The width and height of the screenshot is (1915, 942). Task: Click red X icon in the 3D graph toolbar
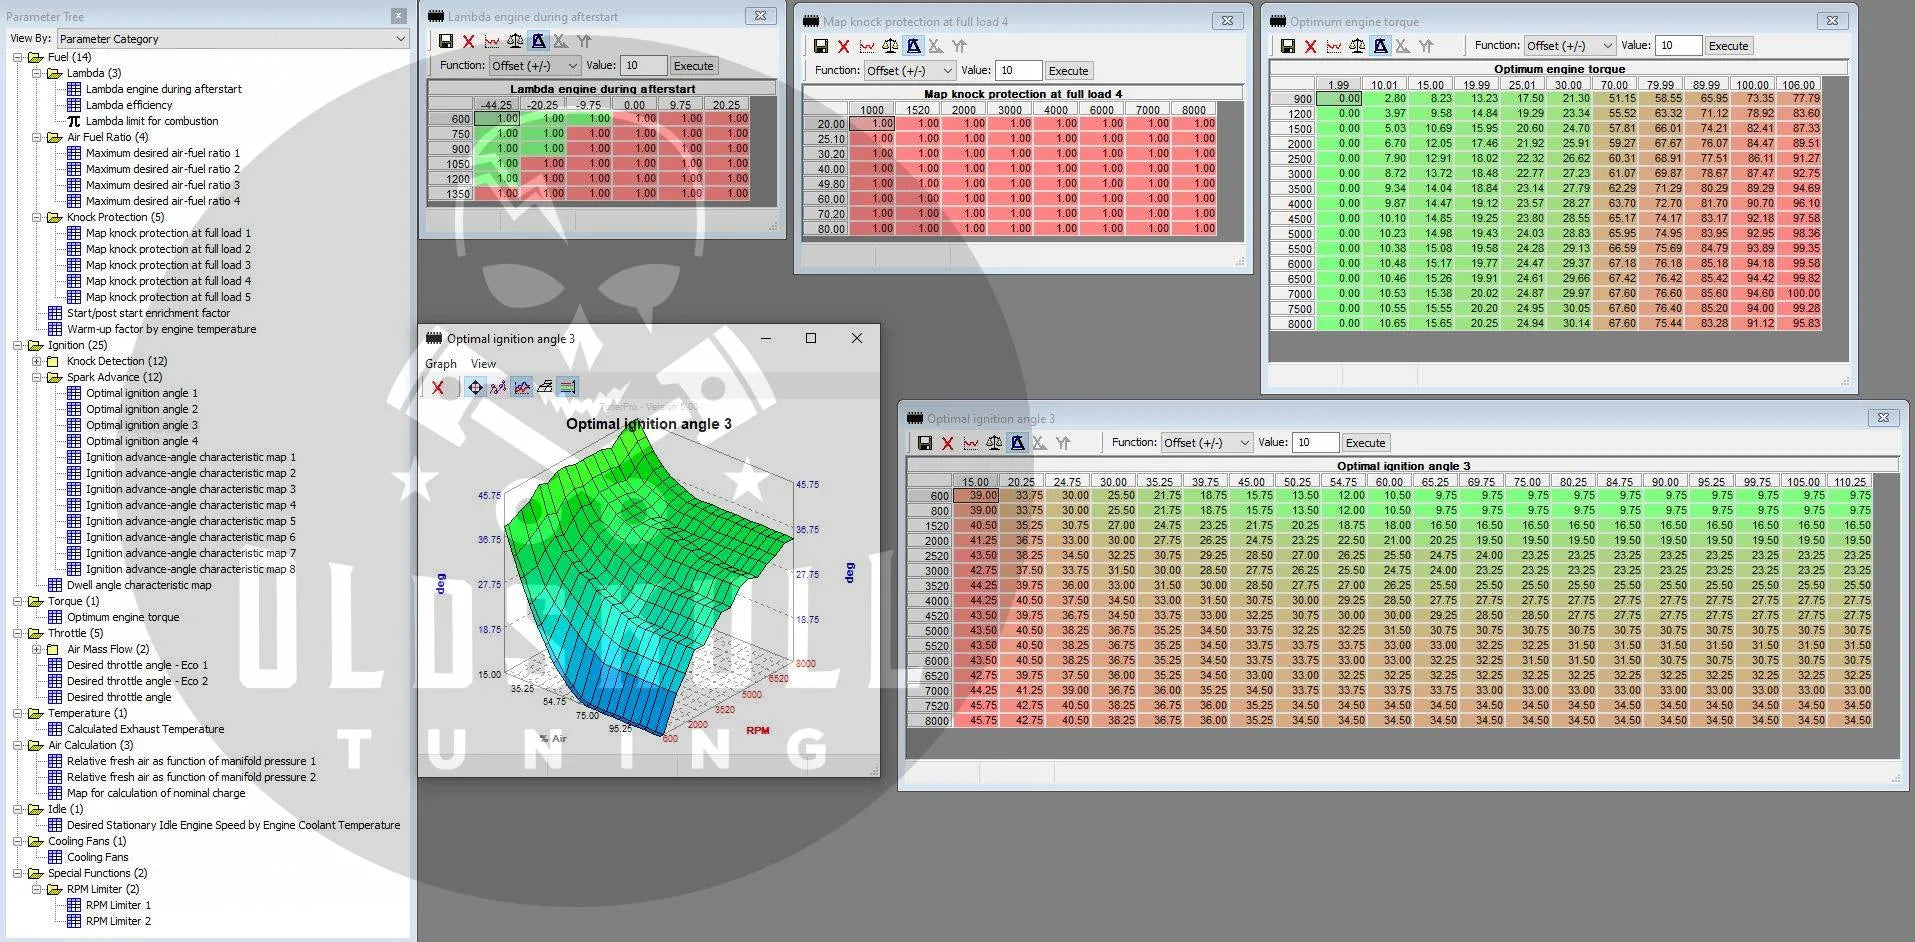(x=437, y=387)
